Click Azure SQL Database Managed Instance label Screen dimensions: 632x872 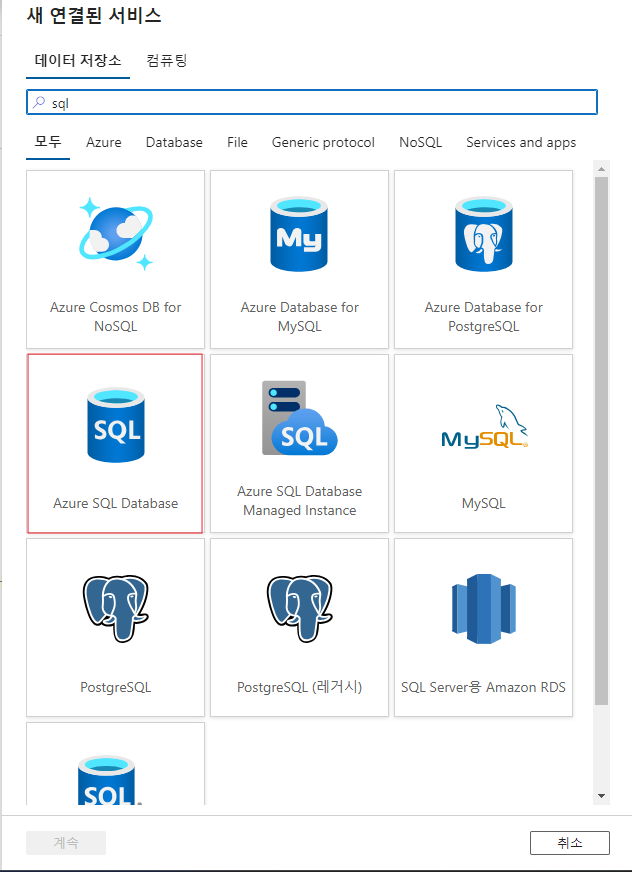299,501
